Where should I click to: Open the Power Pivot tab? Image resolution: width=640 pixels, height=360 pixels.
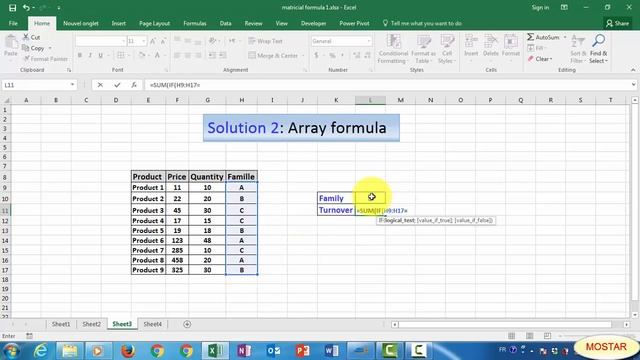click(354, 23)
